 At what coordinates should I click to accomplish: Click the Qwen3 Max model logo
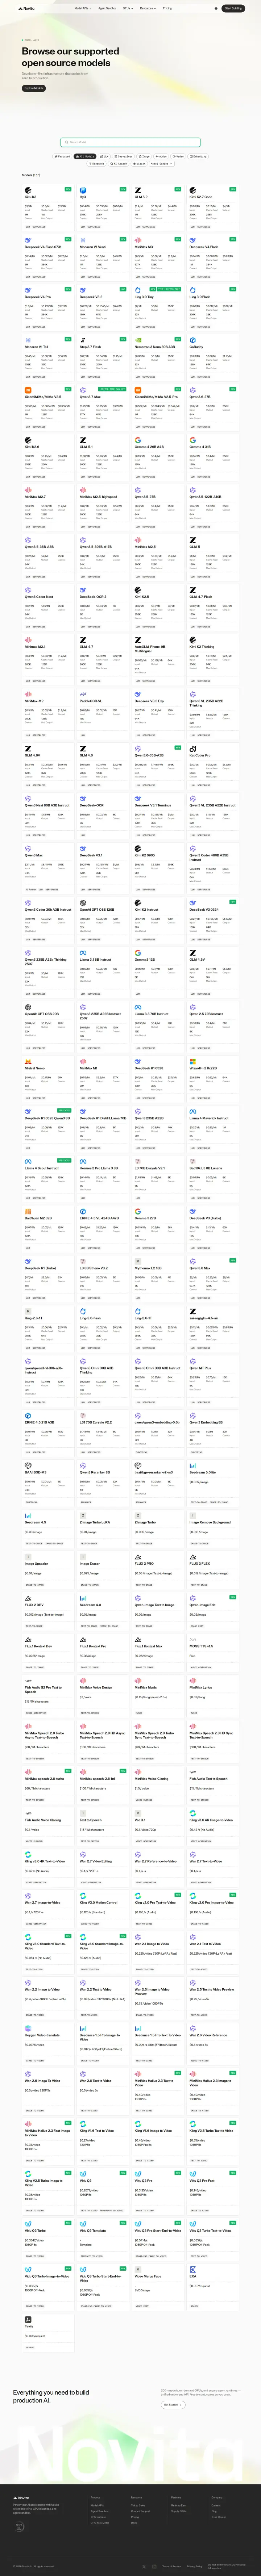coord(28,849)
